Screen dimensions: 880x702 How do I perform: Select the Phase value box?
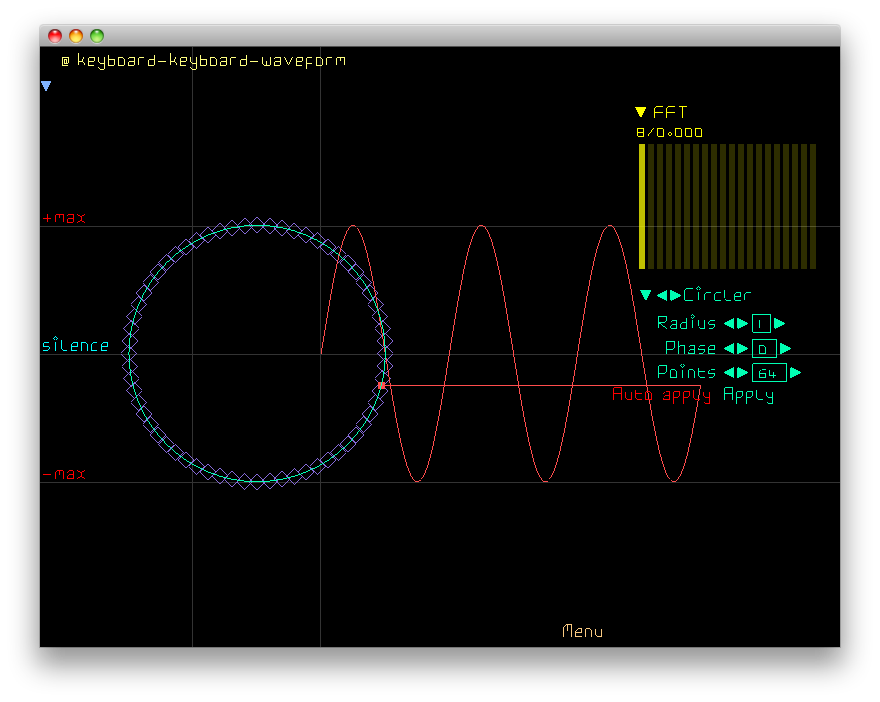coord(764,348)
